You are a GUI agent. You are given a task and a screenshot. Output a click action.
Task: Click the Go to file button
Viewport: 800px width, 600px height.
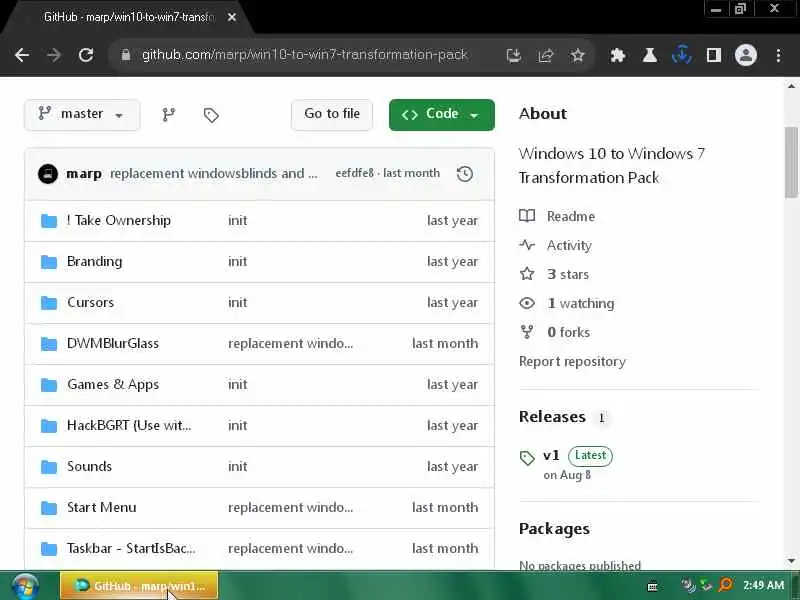(x=332, y=114)
